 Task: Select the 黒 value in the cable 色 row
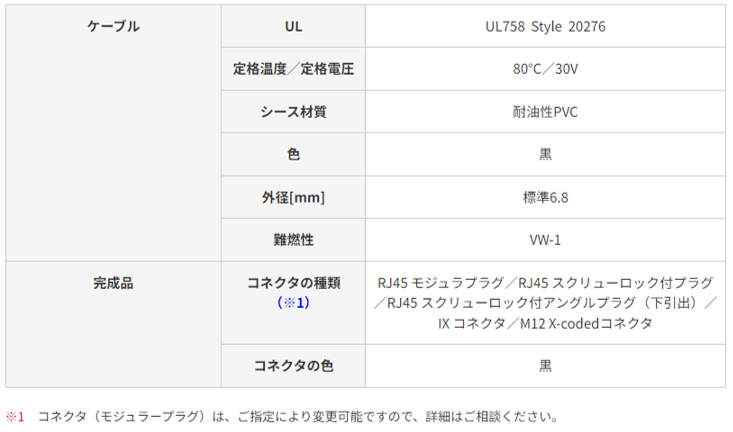[x=545, y=154]
